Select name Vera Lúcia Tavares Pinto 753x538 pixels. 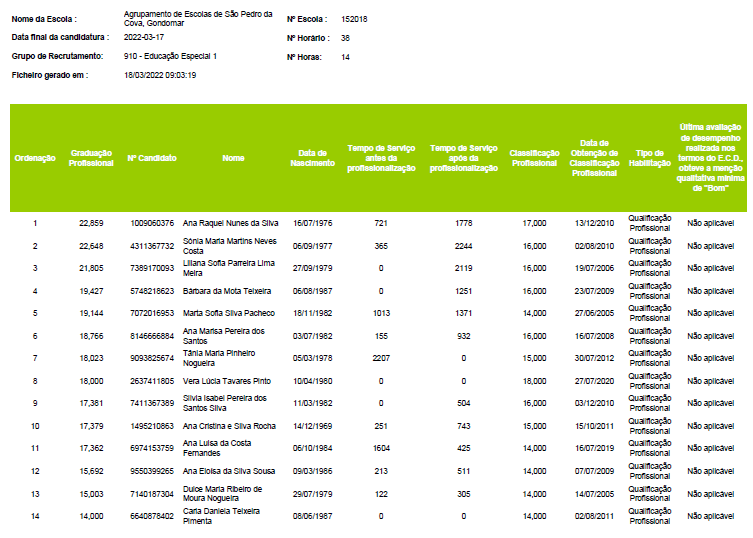(x=227, y=381)
